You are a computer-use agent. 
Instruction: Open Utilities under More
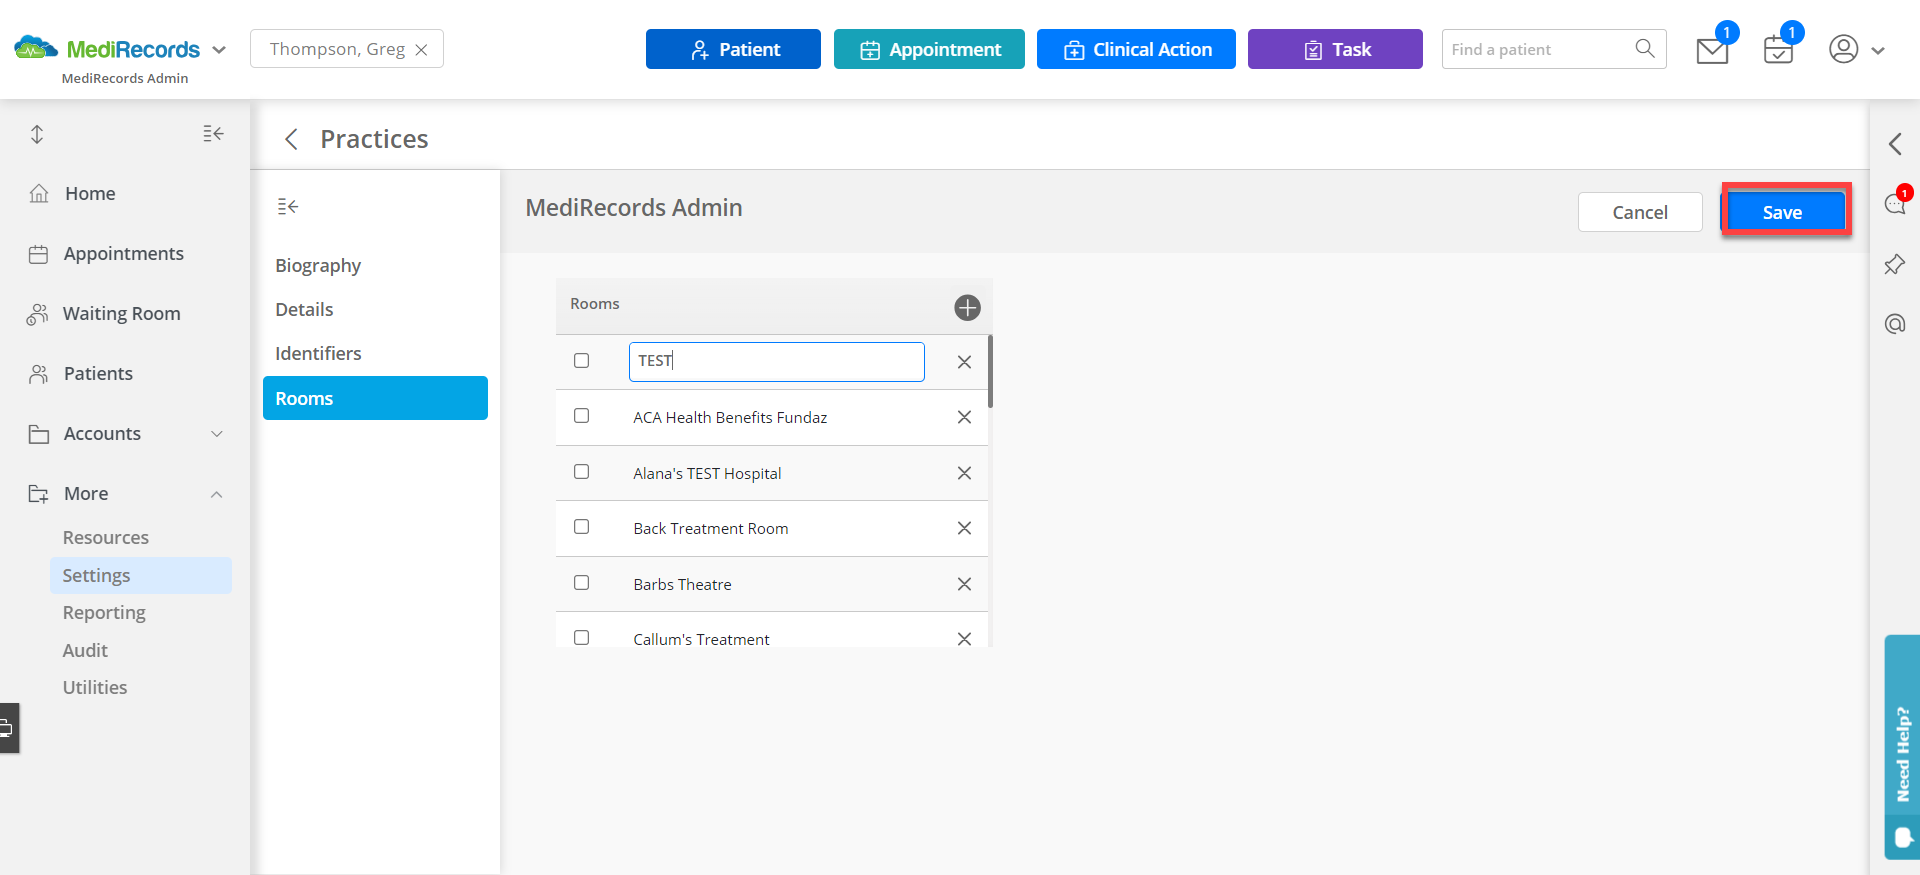point(95,687)
